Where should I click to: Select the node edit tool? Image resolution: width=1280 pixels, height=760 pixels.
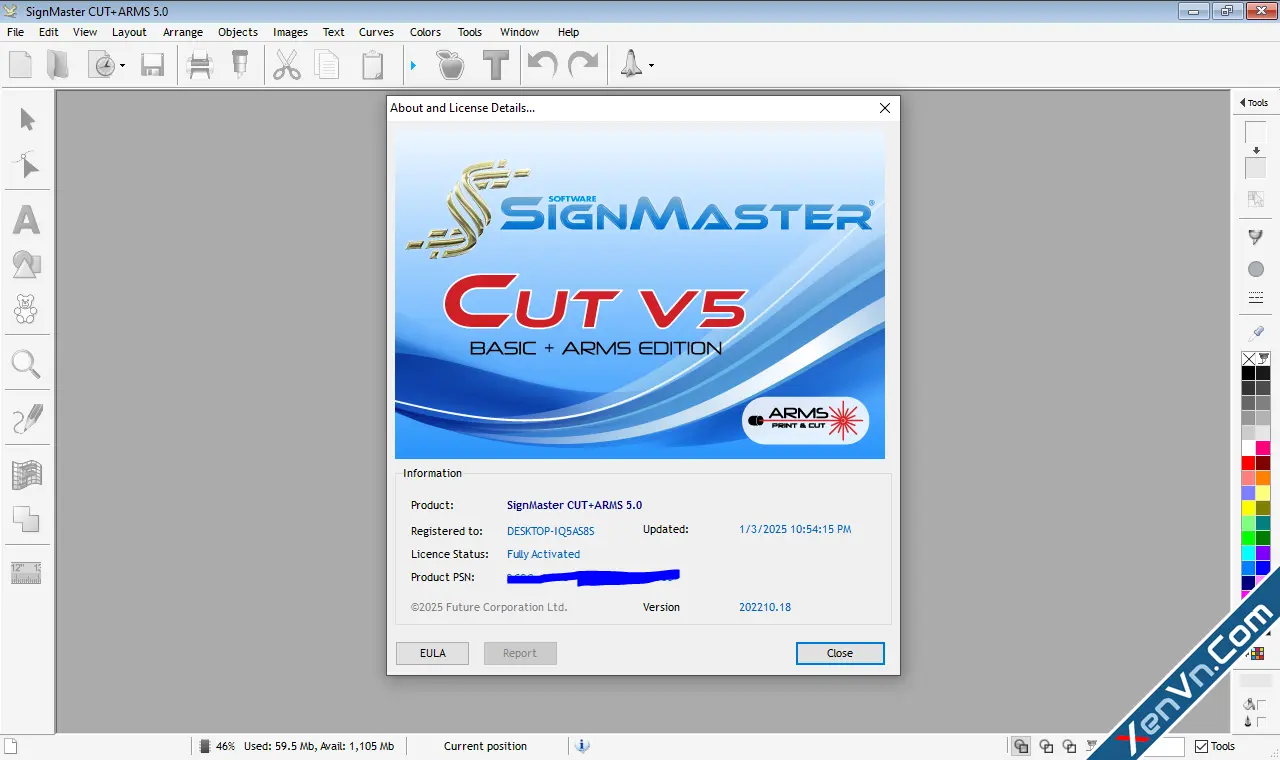[27, 165]
